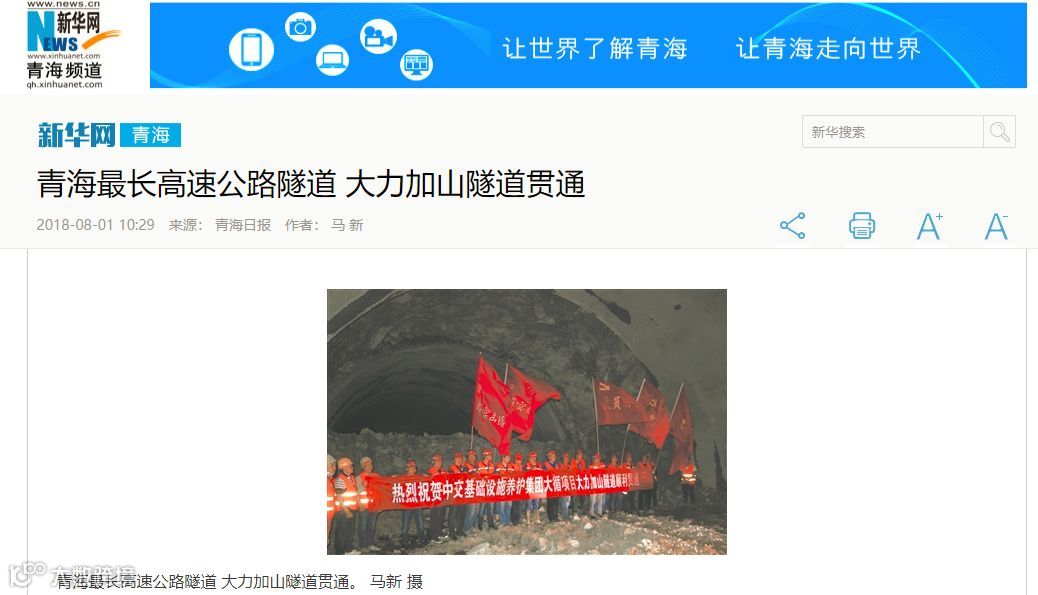
Task: Click the magnifier search button
Action: click(999, 132)
